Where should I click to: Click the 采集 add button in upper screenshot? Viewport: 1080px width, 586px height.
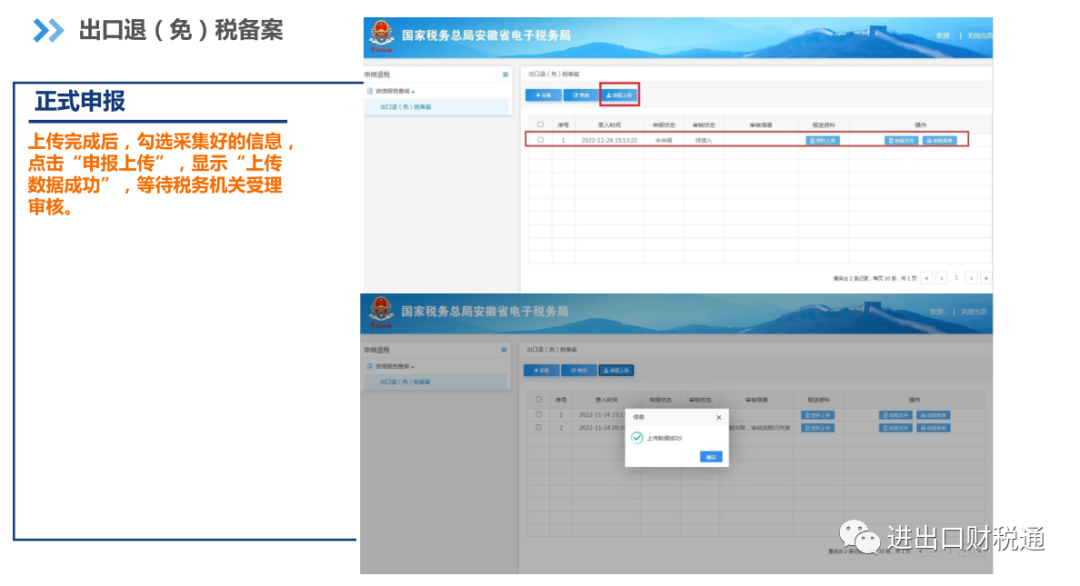click(543, 95)
